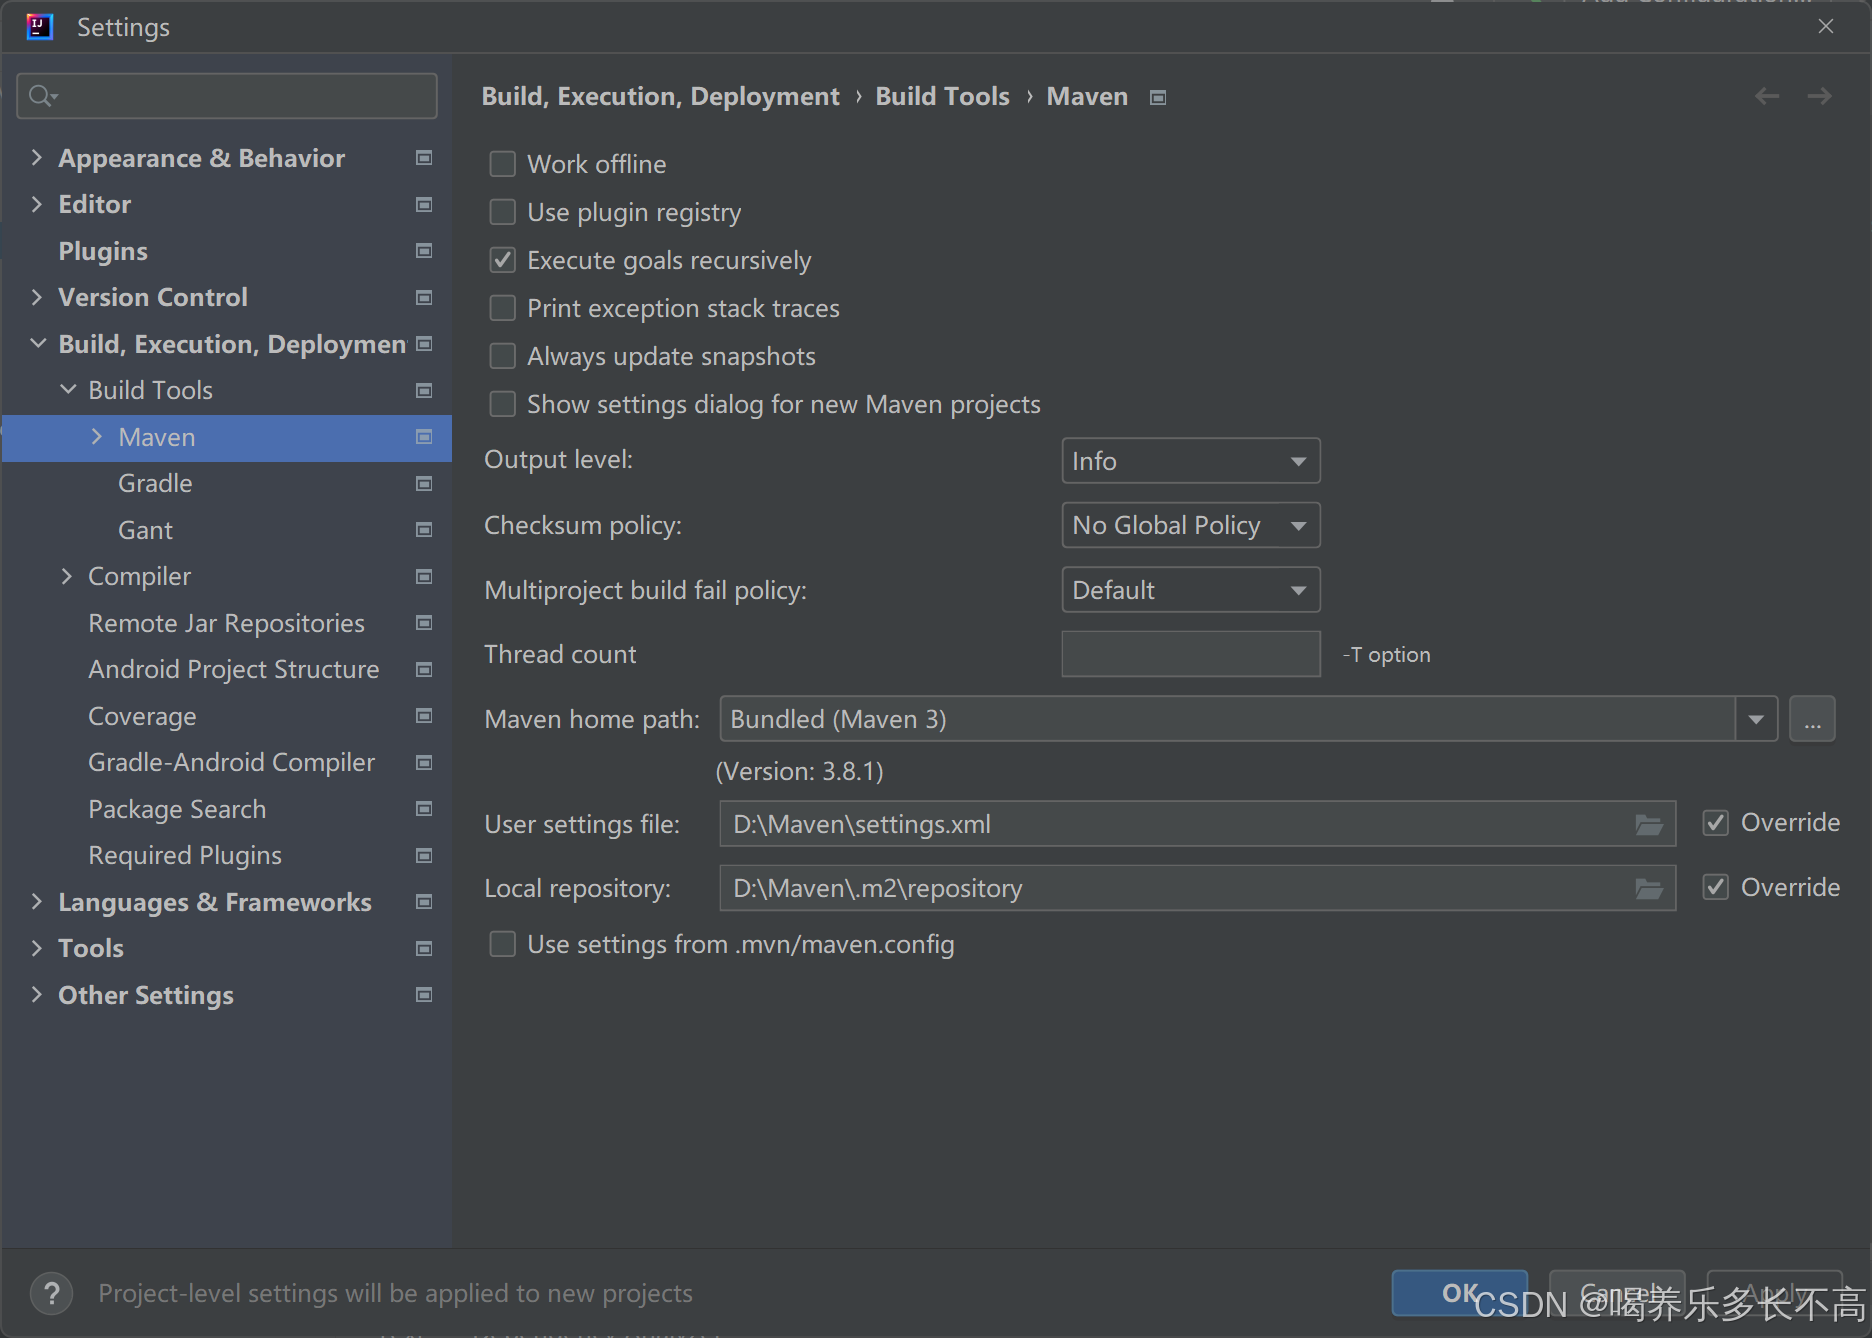1872x1338 pixels.
Task: Focus the settings search field
Action: [x=227, y=96]
